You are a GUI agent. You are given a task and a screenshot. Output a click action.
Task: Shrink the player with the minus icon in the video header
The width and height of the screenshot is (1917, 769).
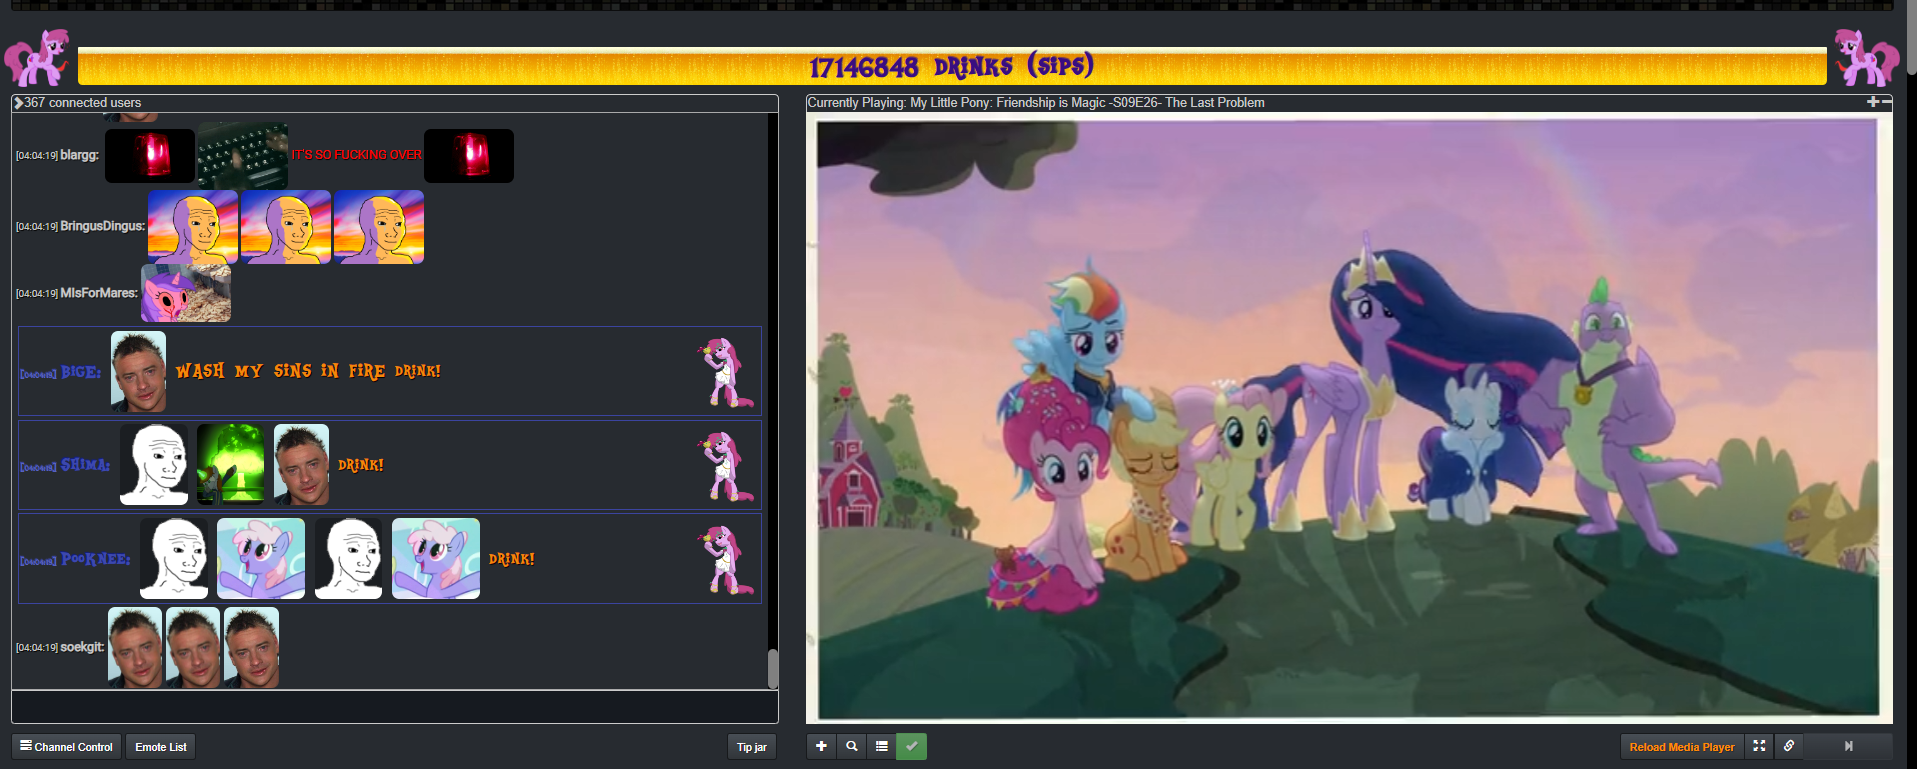coord(1887,102)
